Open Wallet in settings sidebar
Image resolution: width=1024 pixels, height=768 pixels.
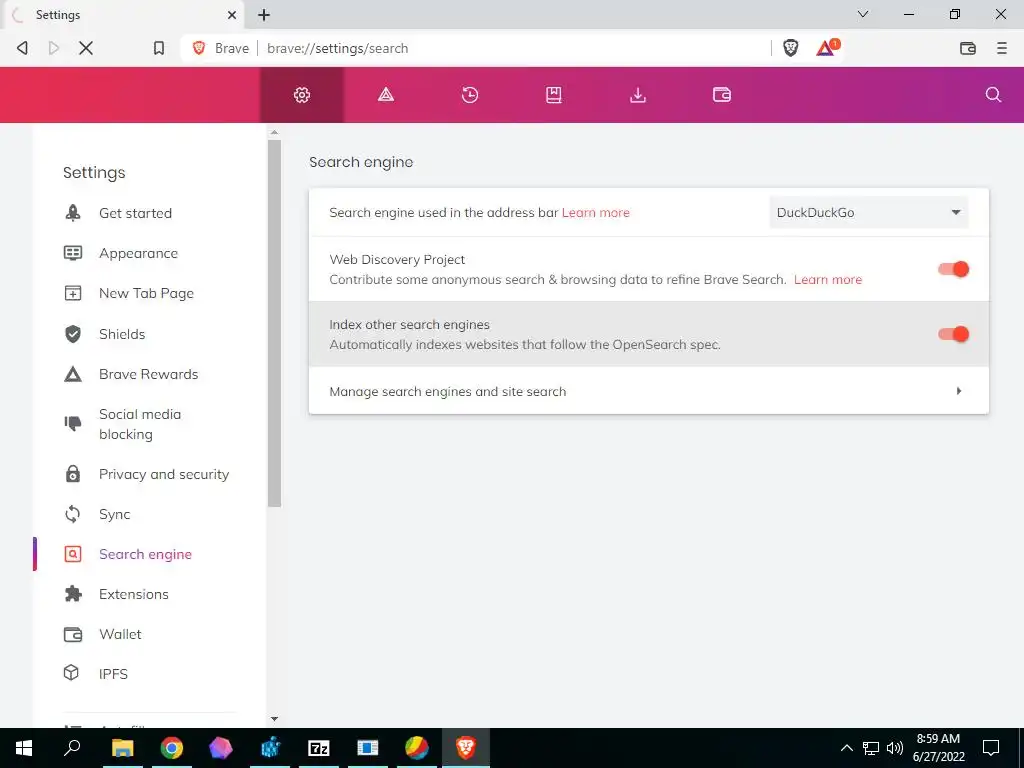click(120, 634)
